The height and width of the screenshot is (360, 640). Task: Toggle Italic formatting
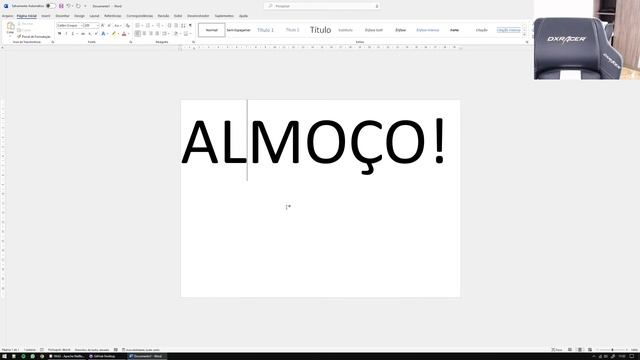tap(66, 33)
